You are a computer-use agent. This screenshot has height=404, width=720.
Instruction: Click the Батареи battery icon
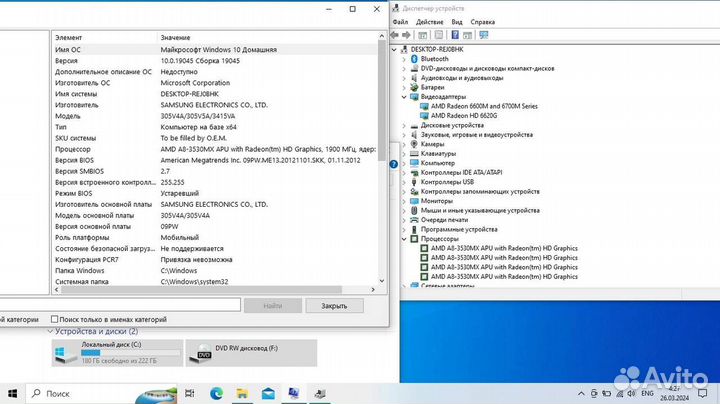coord(414,87)
